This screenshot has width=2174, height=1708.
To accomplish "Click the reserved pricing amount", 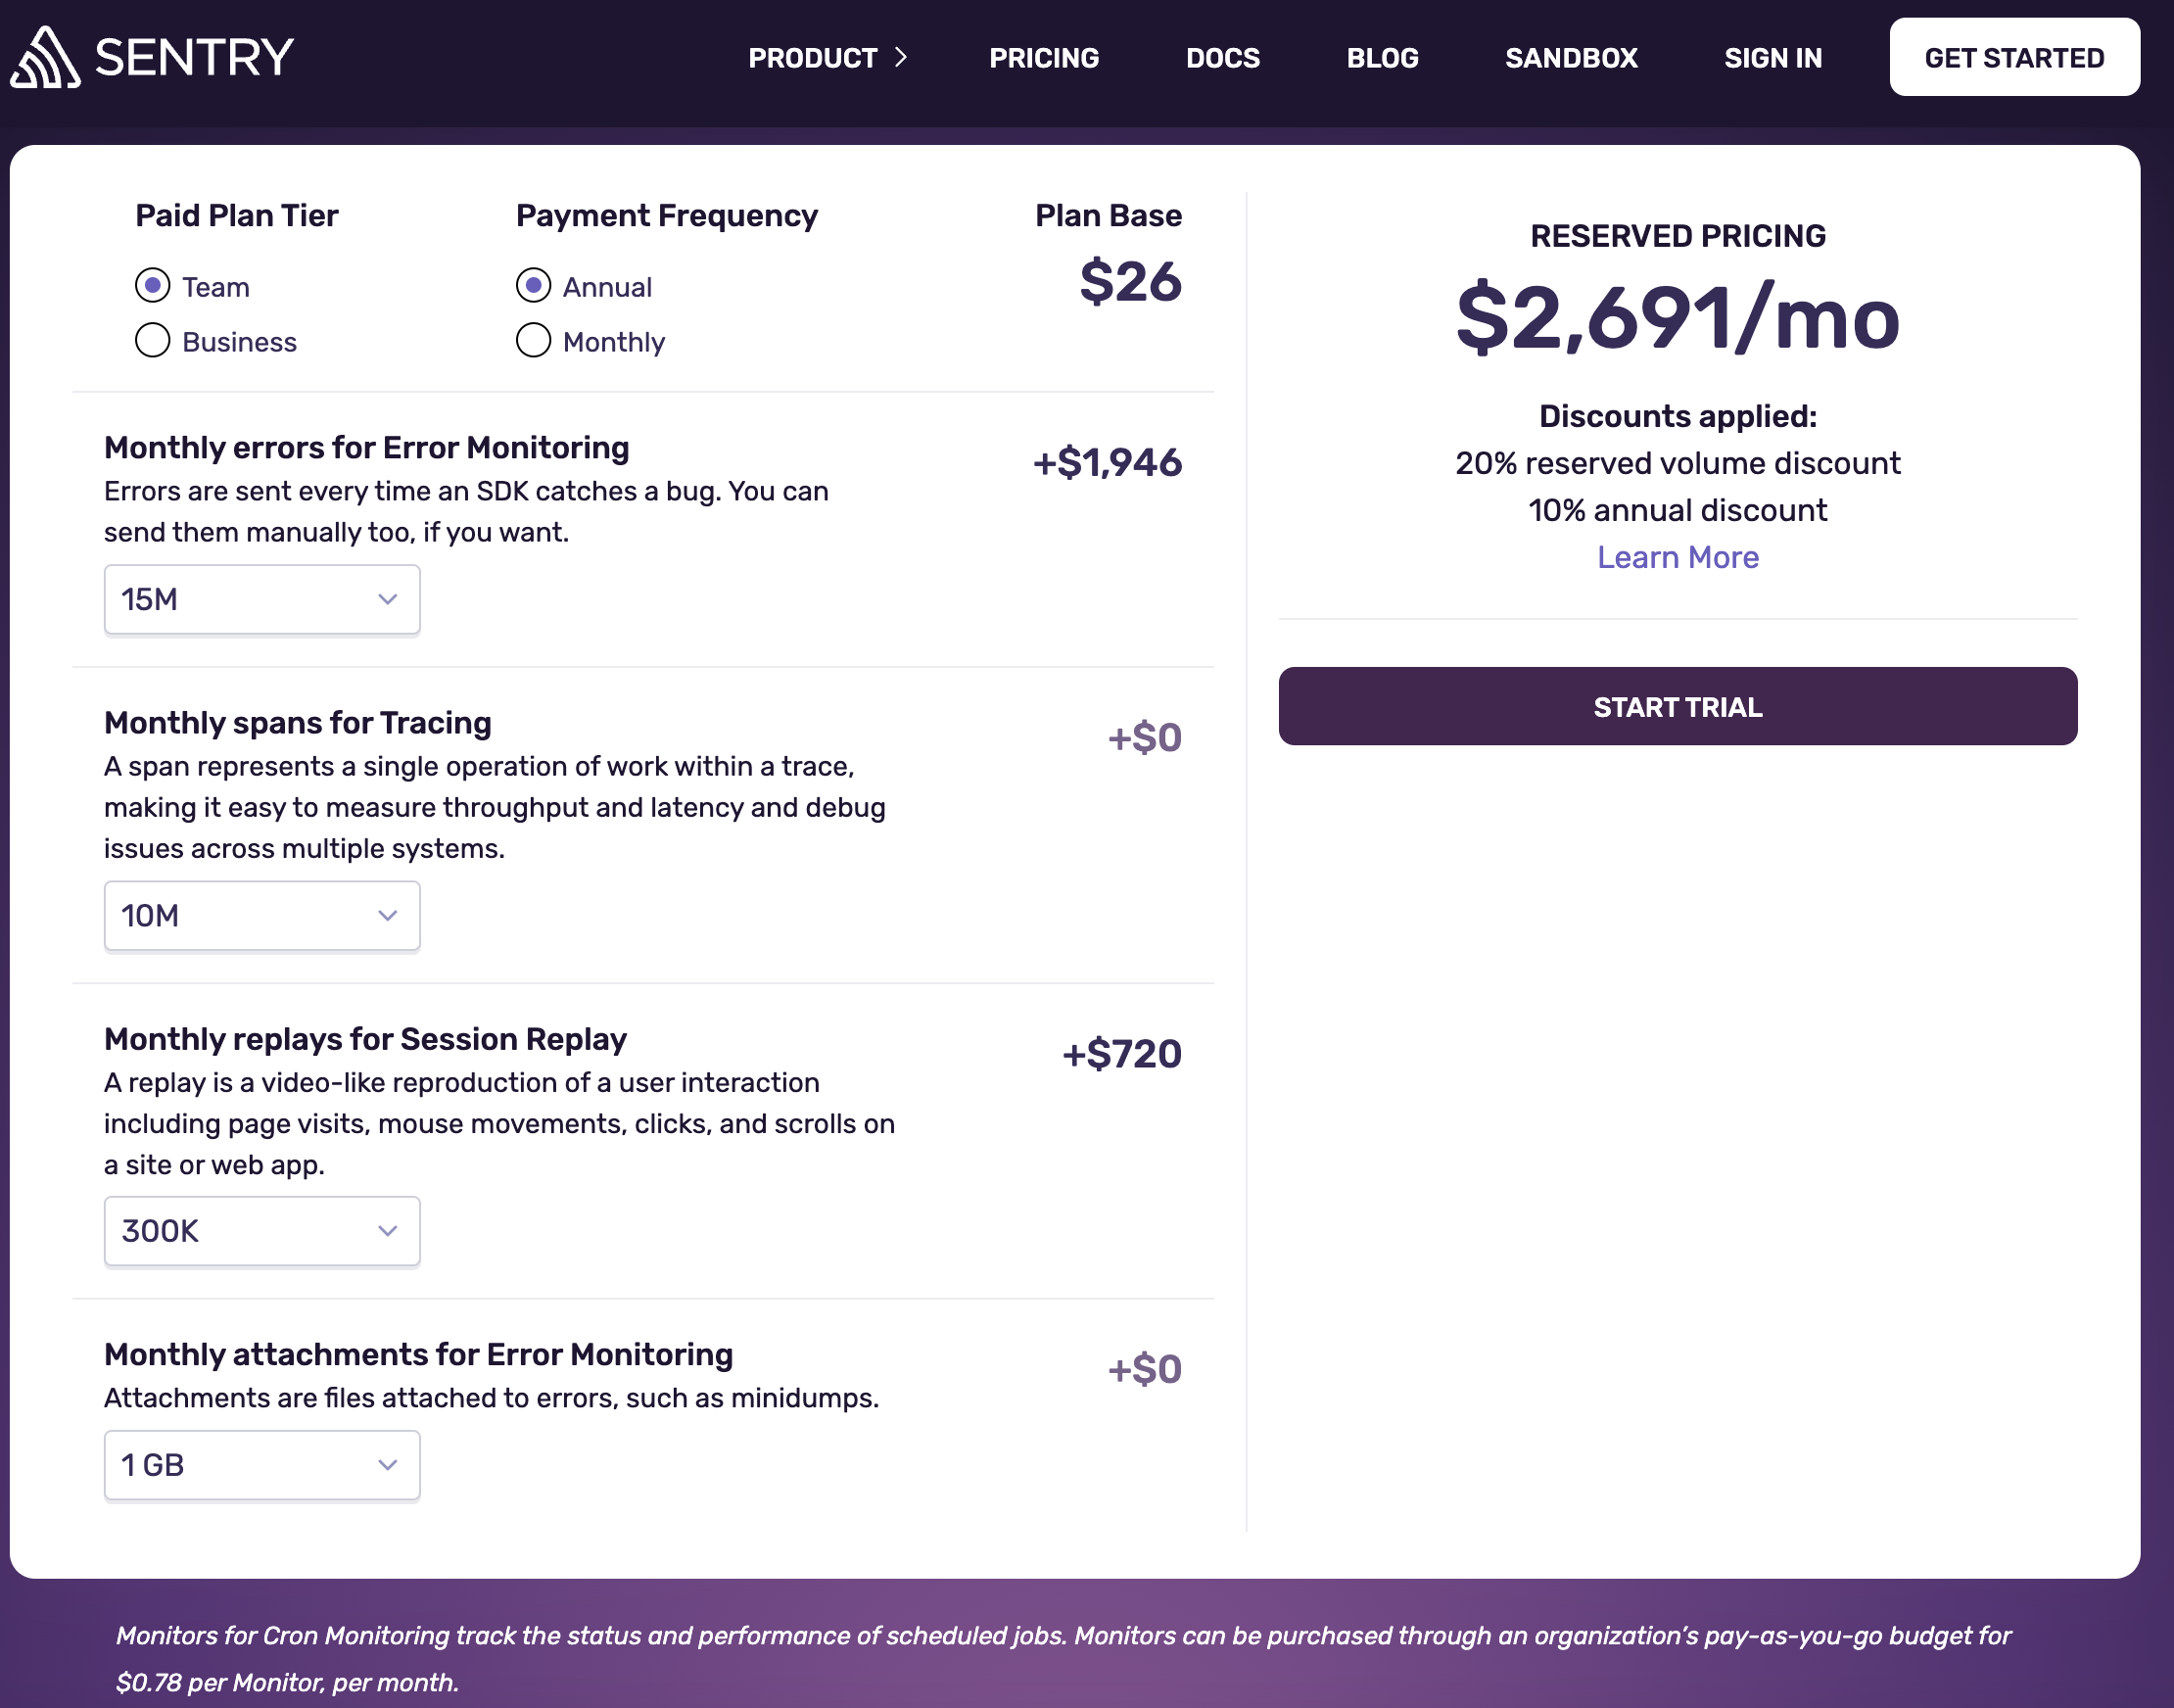I will tap(1677, 320).
